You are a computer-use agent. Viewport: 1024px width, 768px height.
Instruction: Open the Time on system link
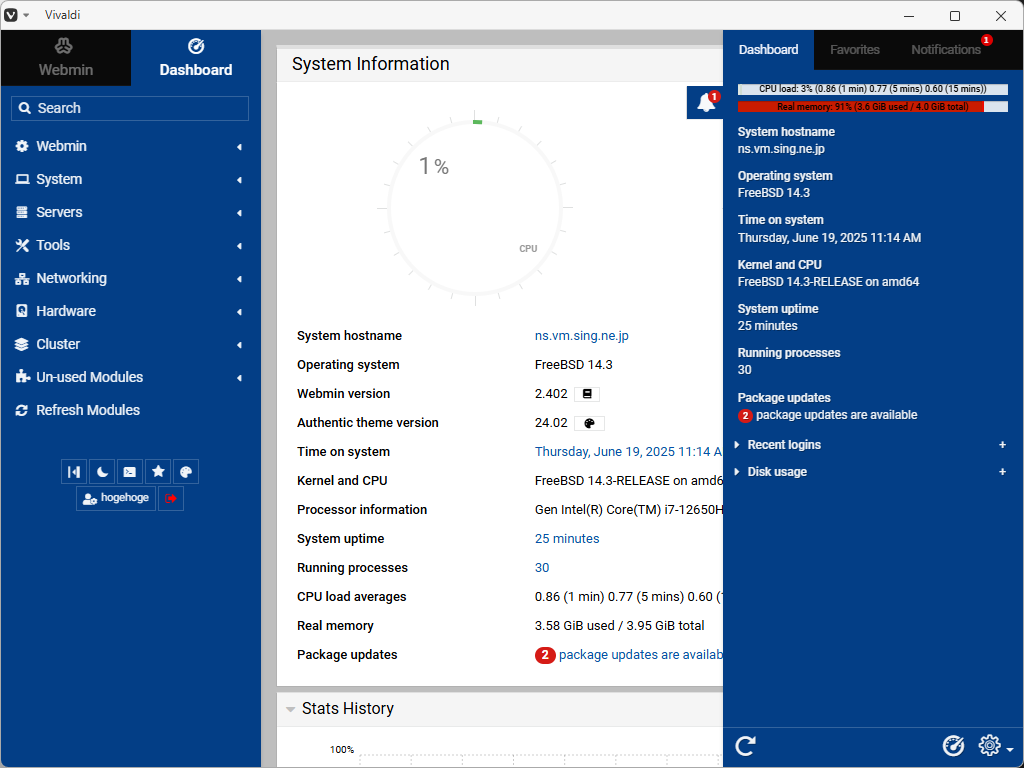(628, 452)
